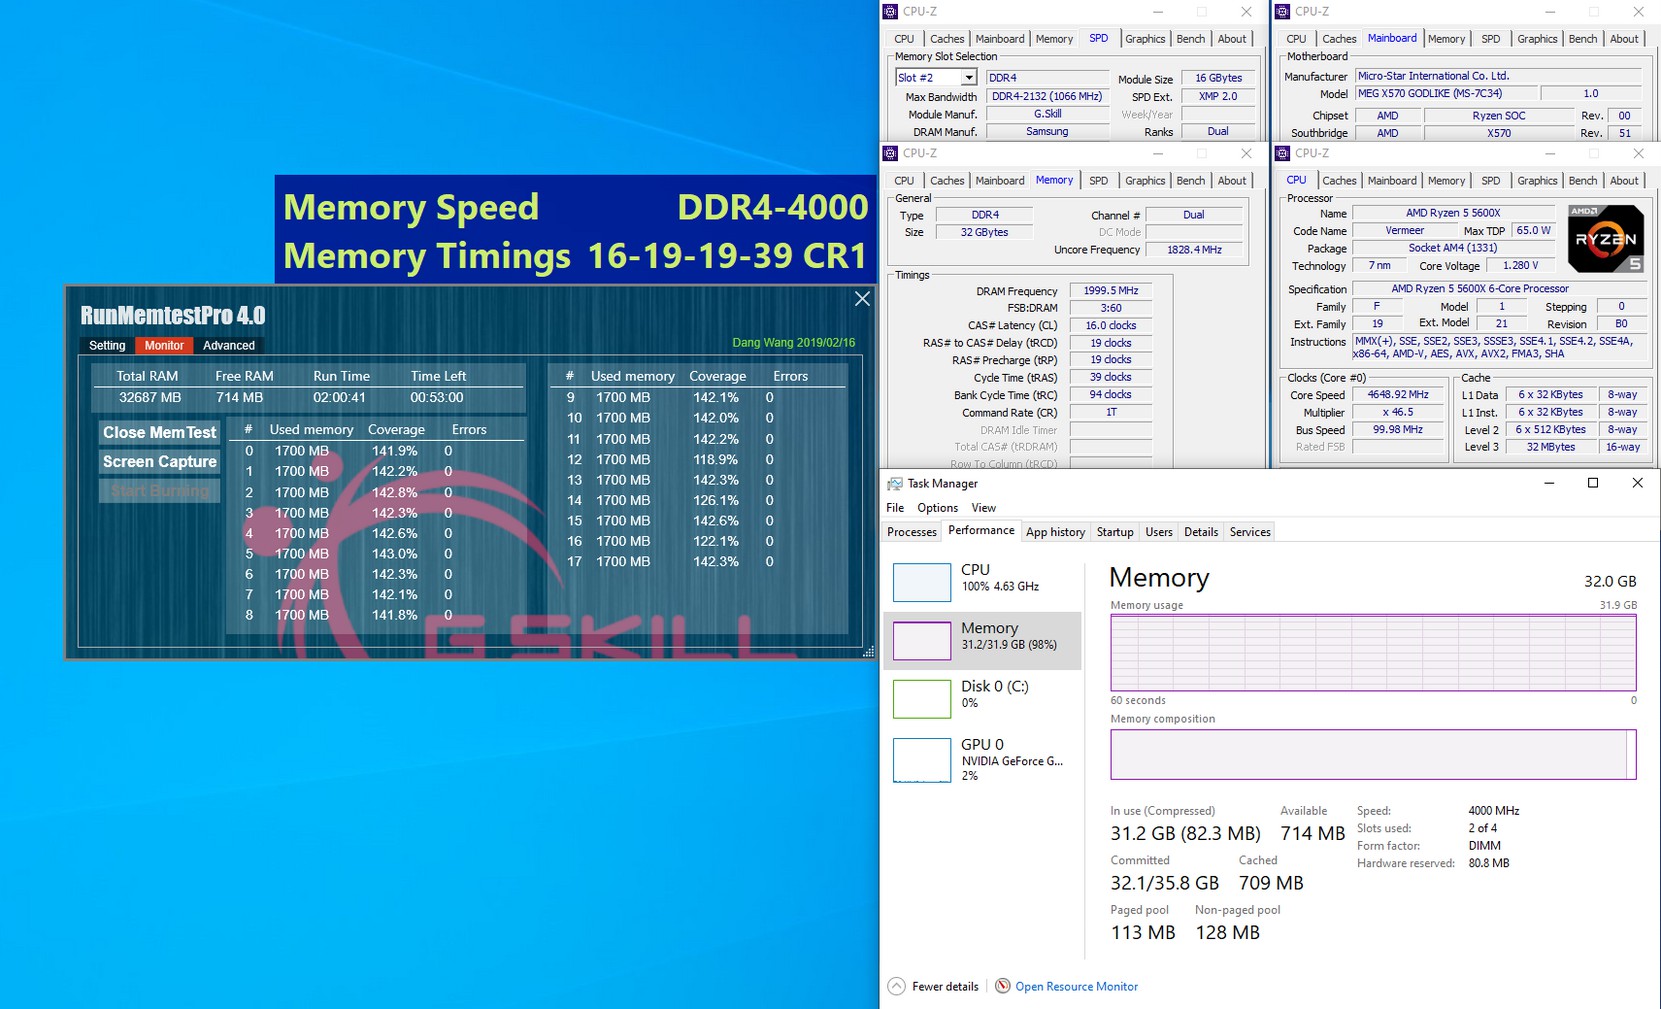Switch to Services tab in Task Manager
Viewport: 1661px width, 1009px height.
[1250, 532]
